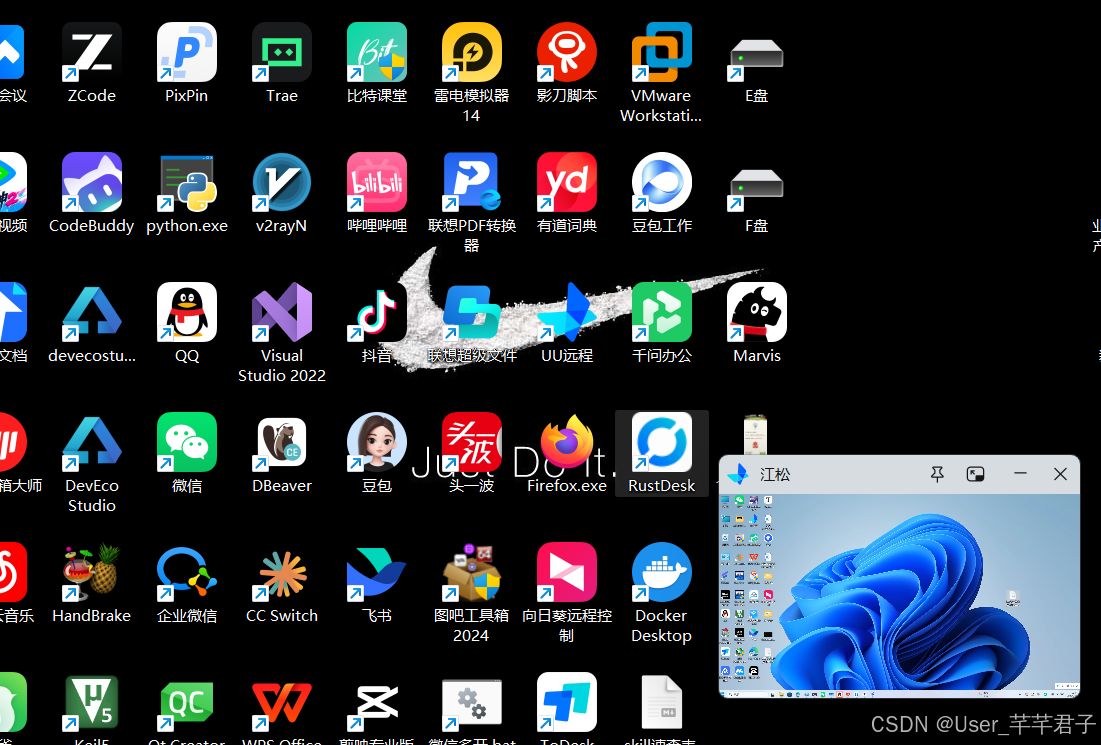Select the devecostu... shortcut icon
The width and height of the screenshot is (1101, 745).
[92, 312]
